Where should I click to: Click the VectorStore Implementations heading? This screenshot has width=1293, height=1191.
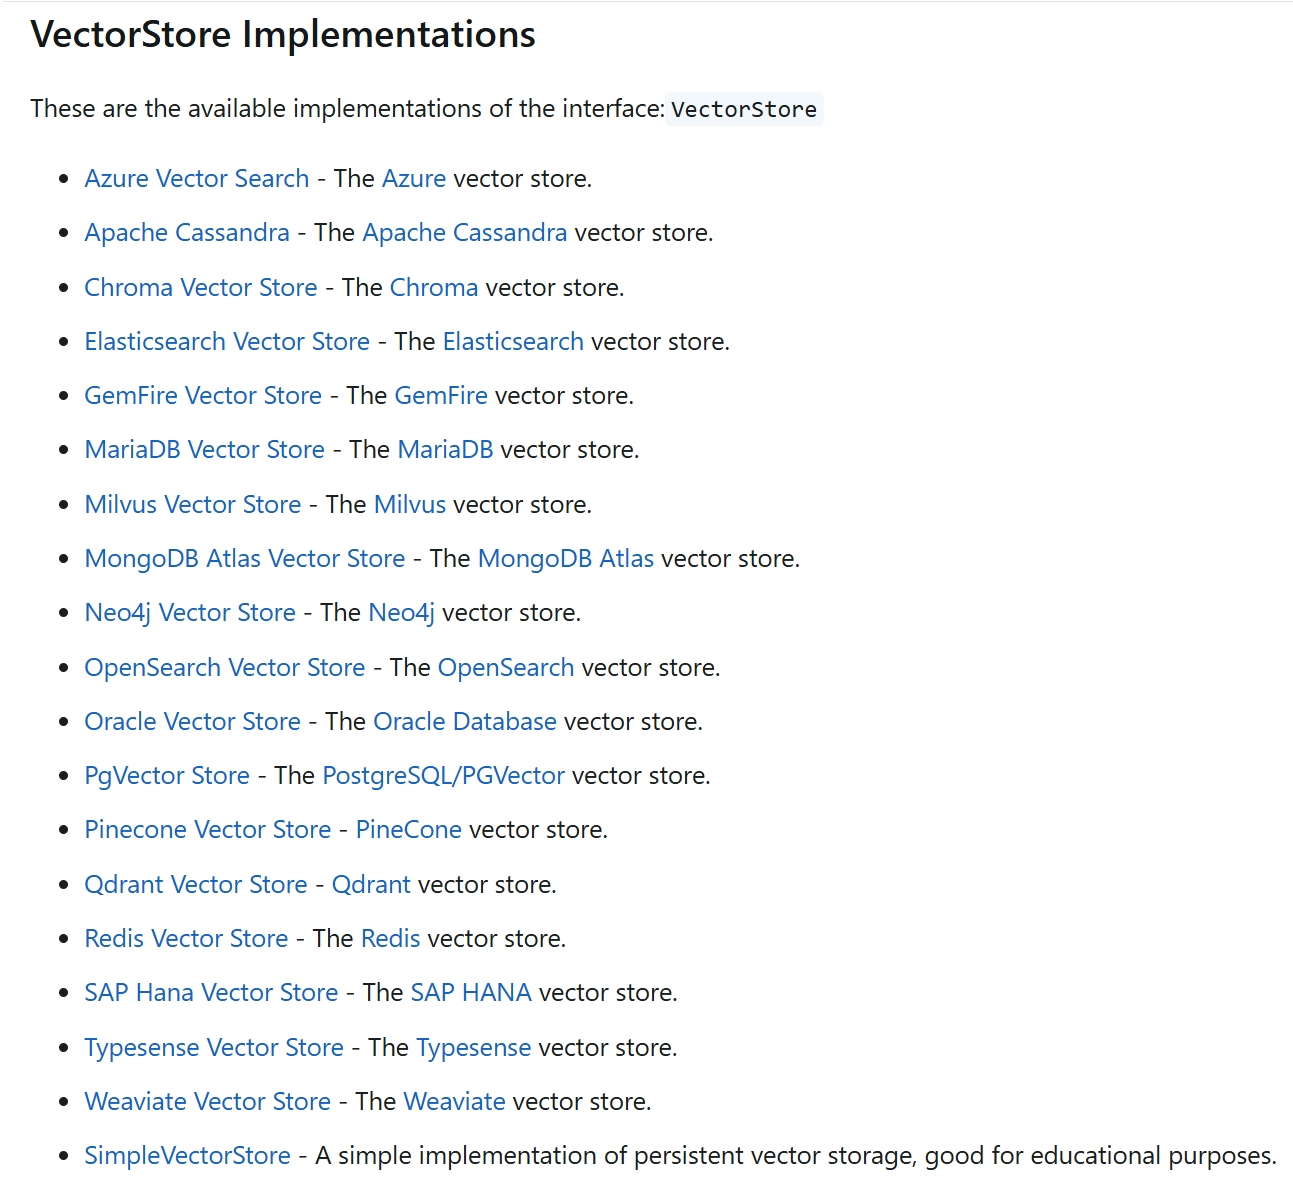coord(283,35)
